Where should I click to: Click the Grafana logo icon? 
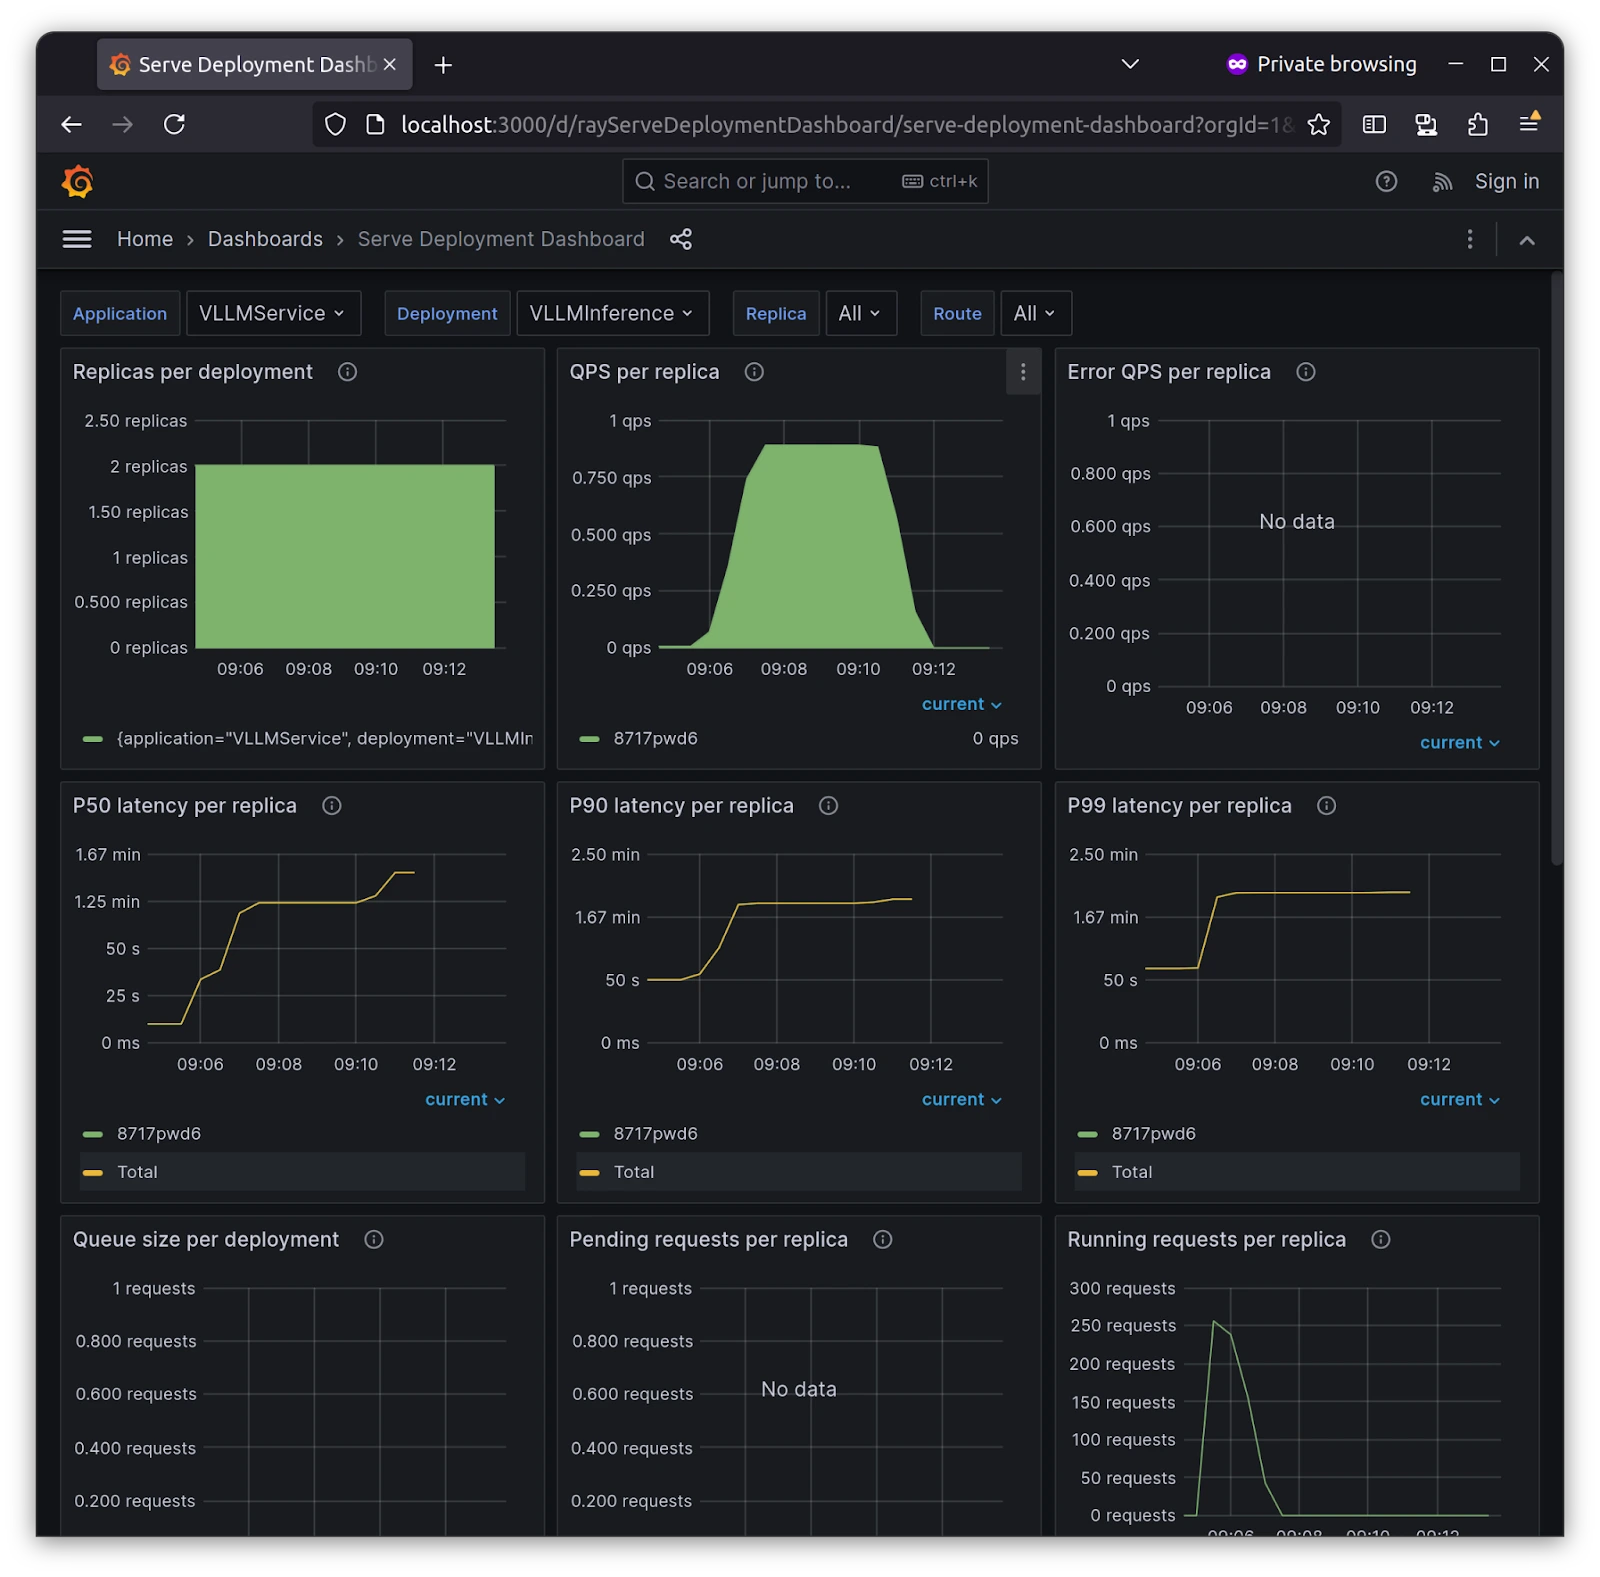click(x=78, y=182)
